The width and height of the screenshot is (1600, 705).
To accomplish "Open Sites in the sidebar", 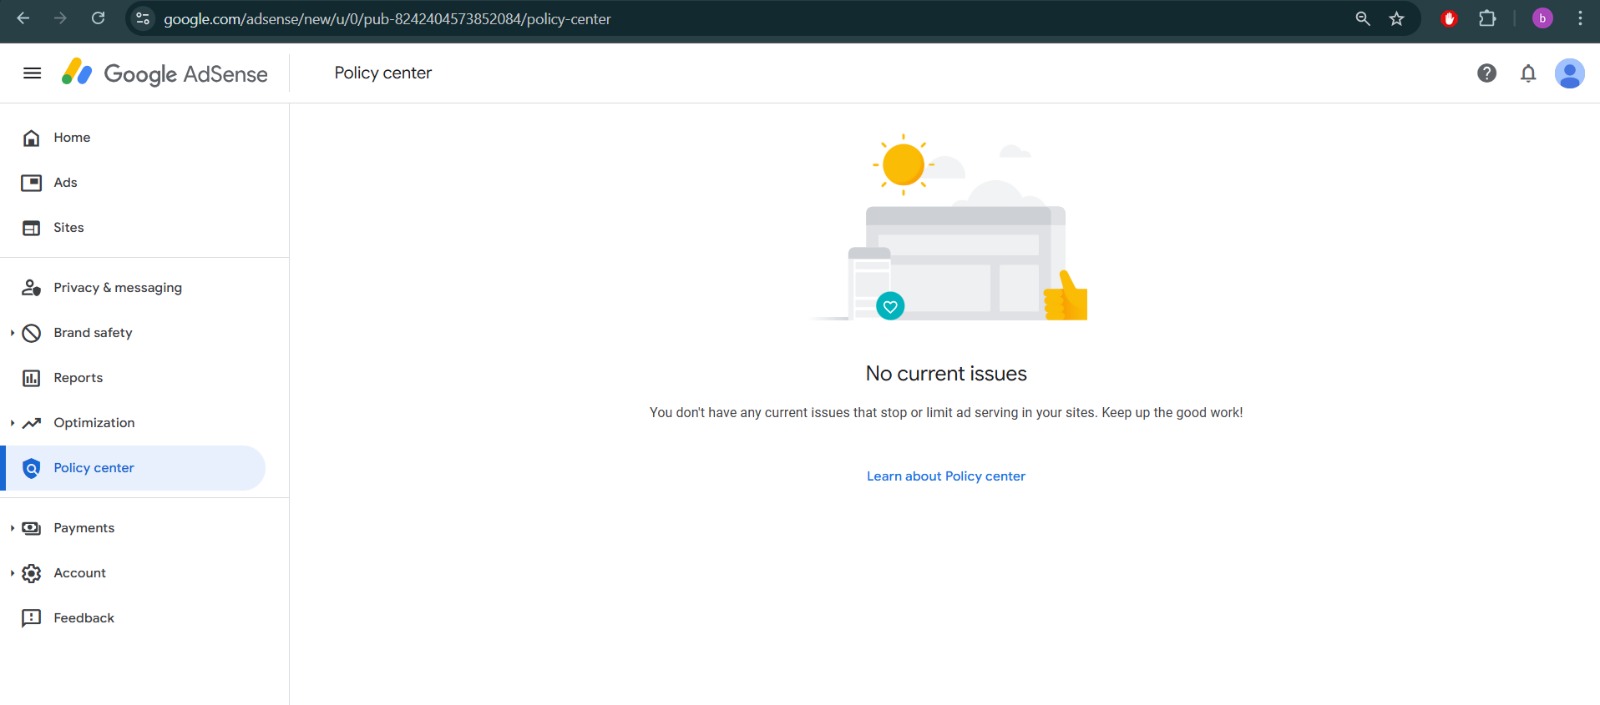I will coord(135,228).
